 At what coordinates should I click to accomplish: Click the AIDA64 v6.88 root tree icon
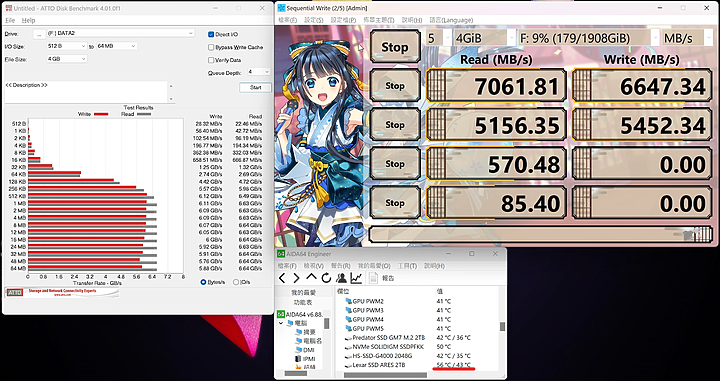pyautogui.click(x=281, y=314)
